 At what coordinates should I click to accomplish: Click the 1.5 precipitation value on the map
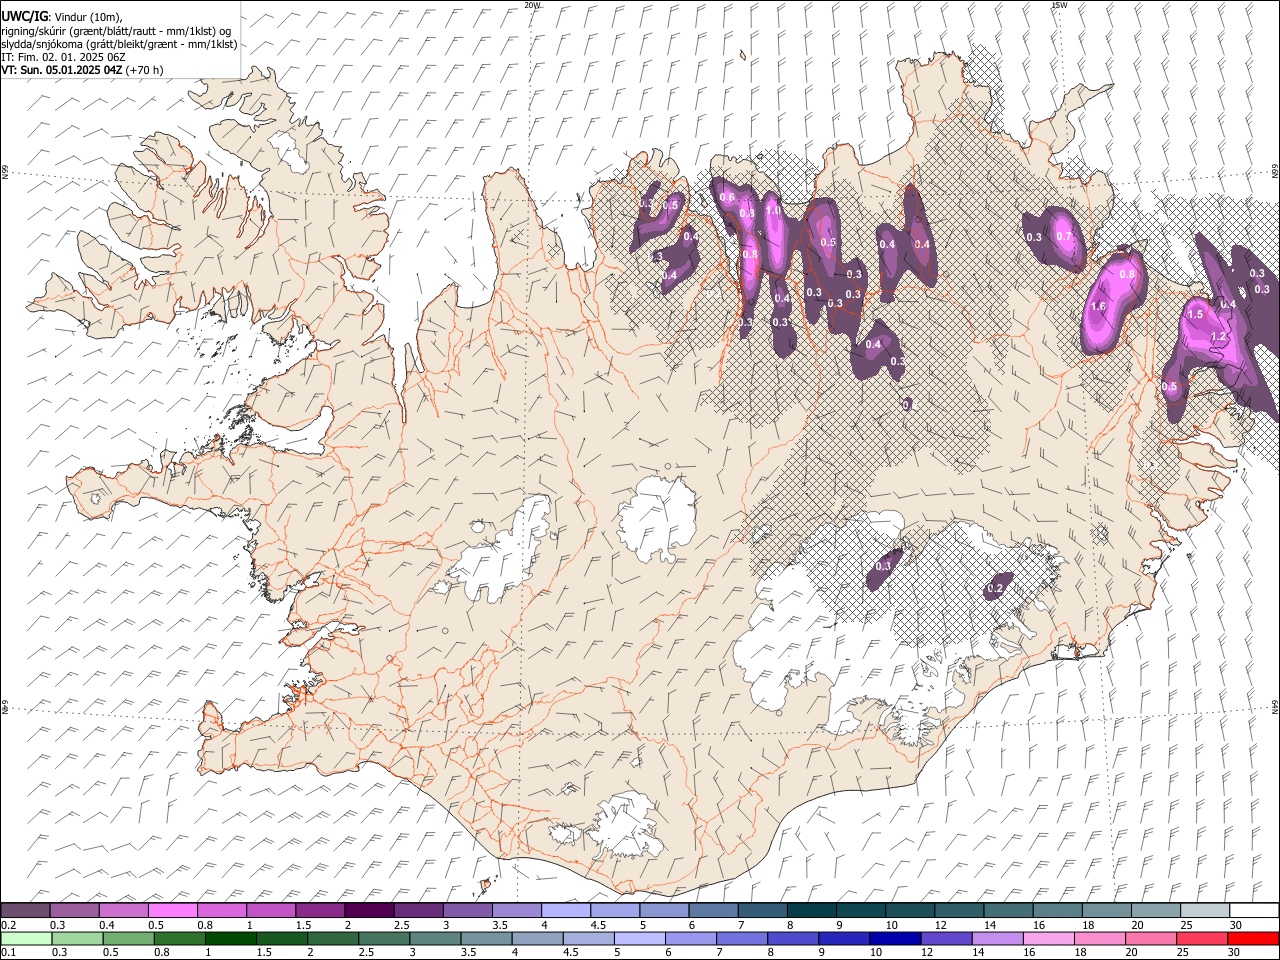pos(1195,314)
